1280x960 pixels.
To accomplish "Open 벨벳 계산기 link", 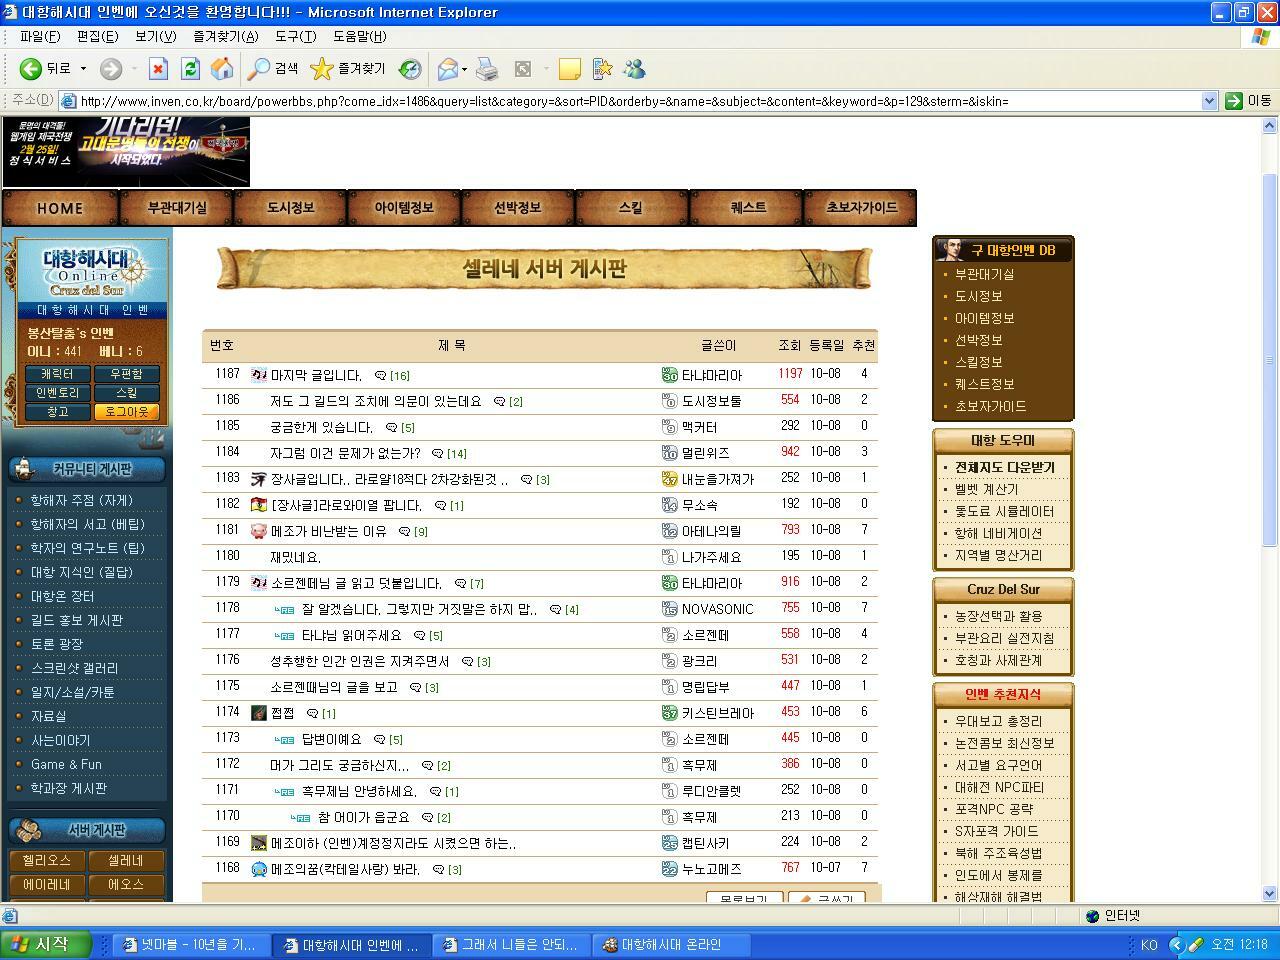I will pyautogui.click(x=986, y=489).
